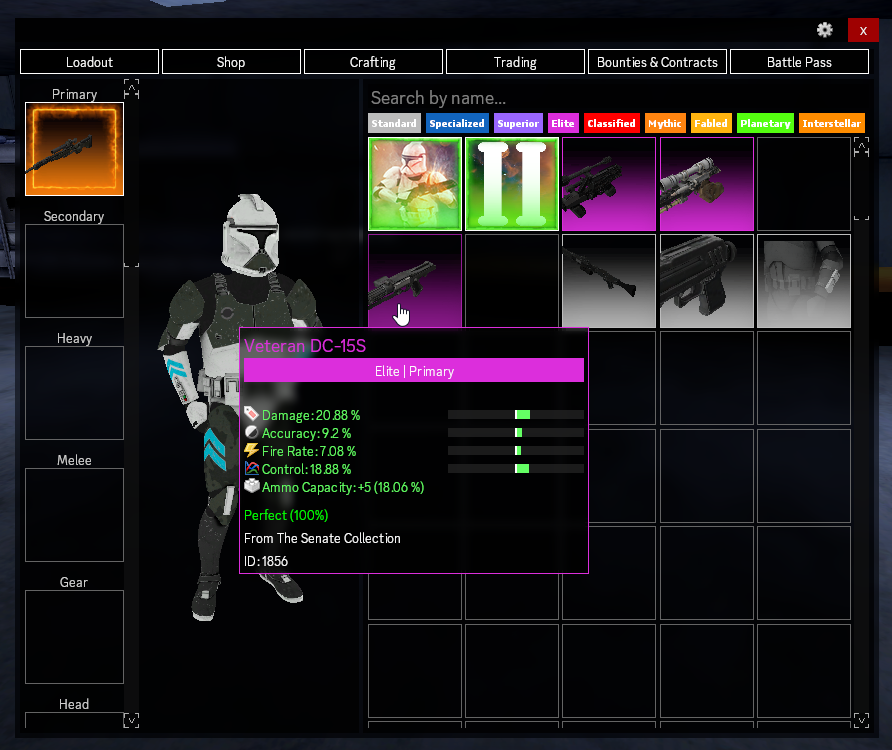Toggle the Mythic rarity filter
This screenshot has width=892, height=750.
pos(664,123)
